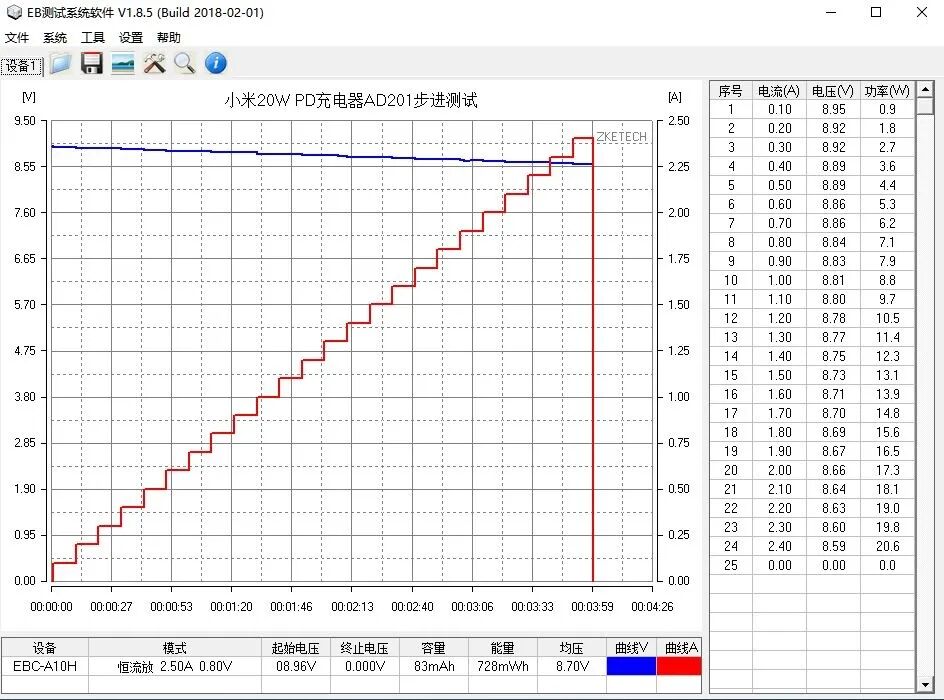Click the 电压(V) column header
944x700 pixels.
click(x=833, y=91)
